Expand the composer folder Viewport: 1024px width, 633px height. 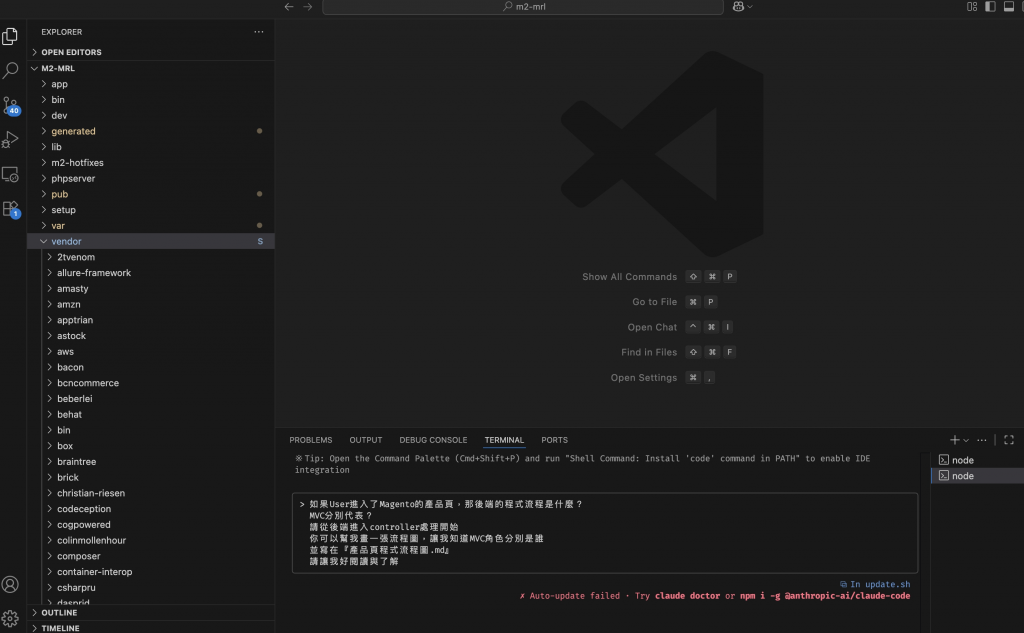(x=151, y=556)
